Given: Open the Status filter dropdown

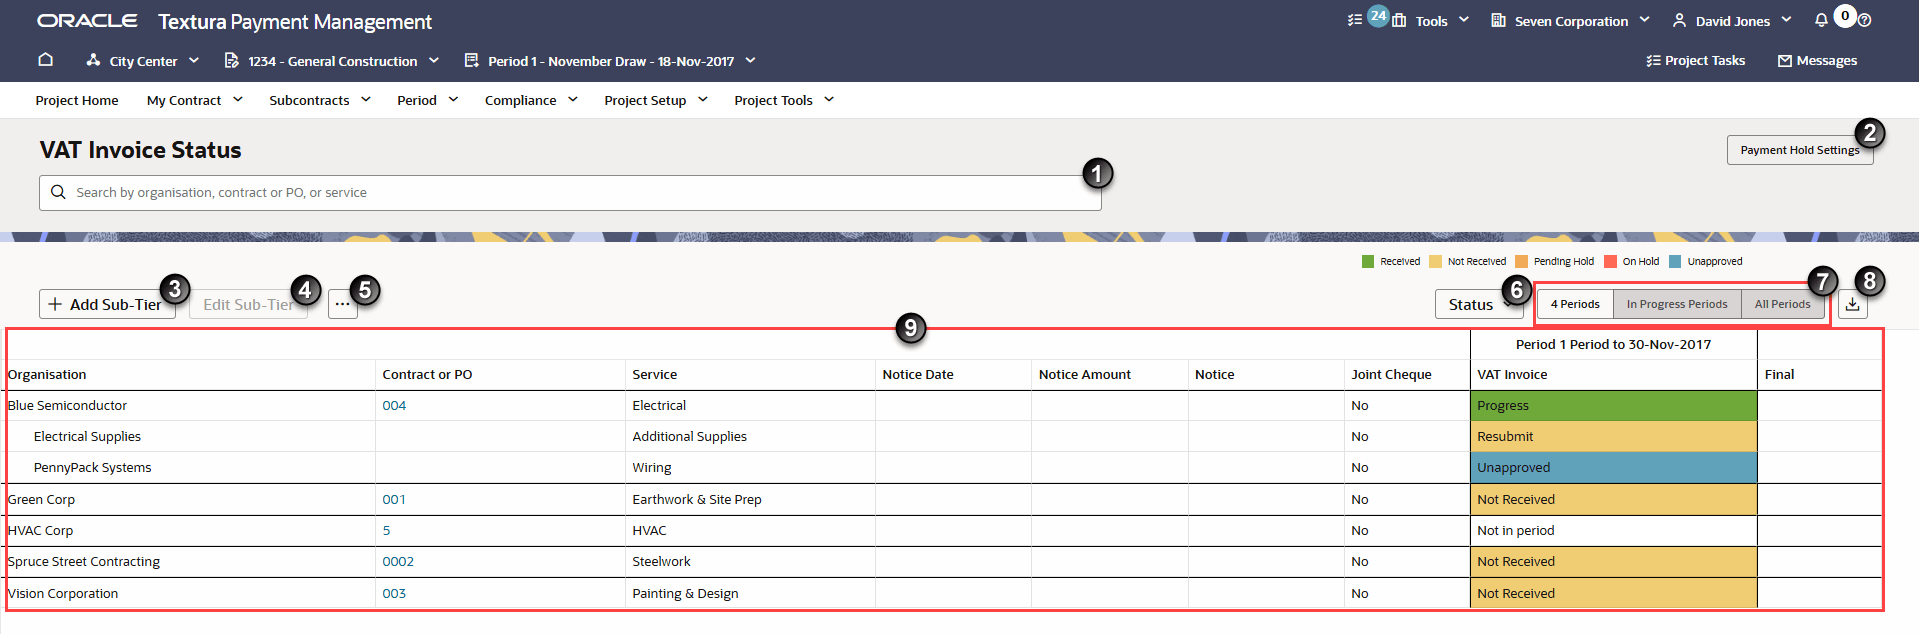Looking at the screenshot, I should (1479, 304).
